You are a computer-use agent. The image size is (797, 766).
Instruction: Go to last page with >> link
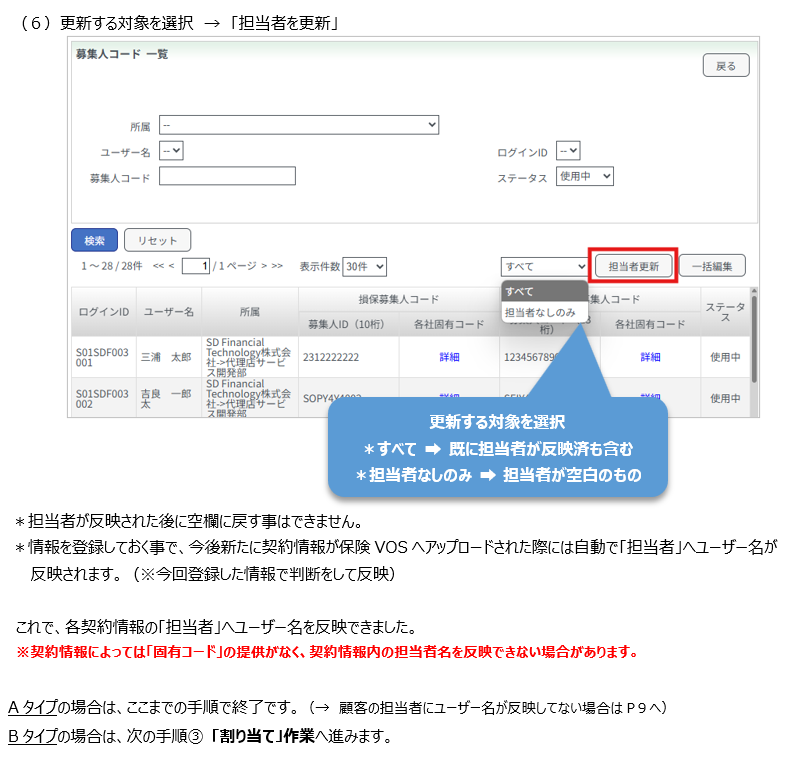[x=277, y=266]
